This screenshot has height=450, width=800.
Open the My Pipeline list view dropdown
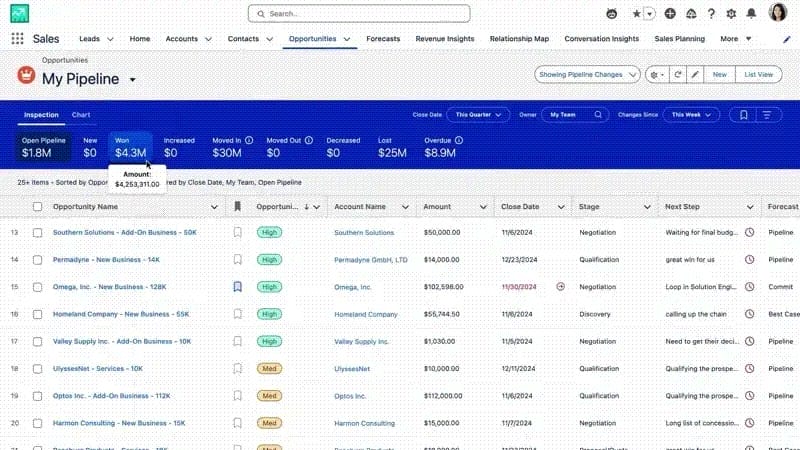point(133,80)
